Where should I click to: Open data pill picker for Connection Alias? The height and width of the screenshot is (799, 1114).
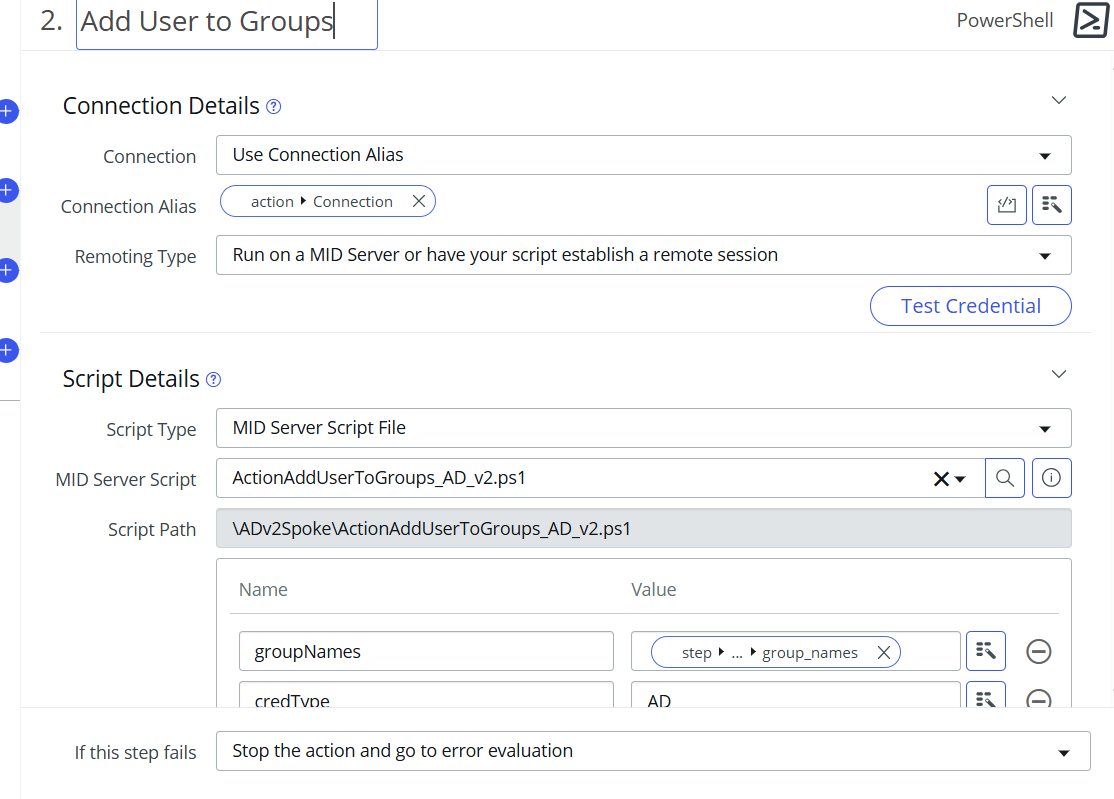pyautogui.click(x=1051, y=205)
